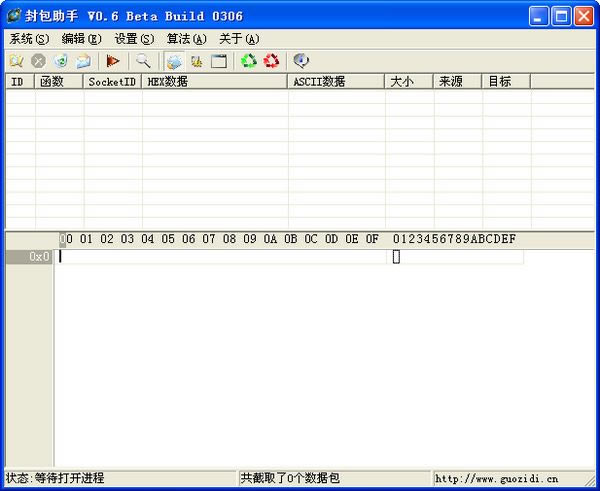The height and width of the screenshot is (491, 600).
Task: Open the 系统(S) menu
Action: 29,39
